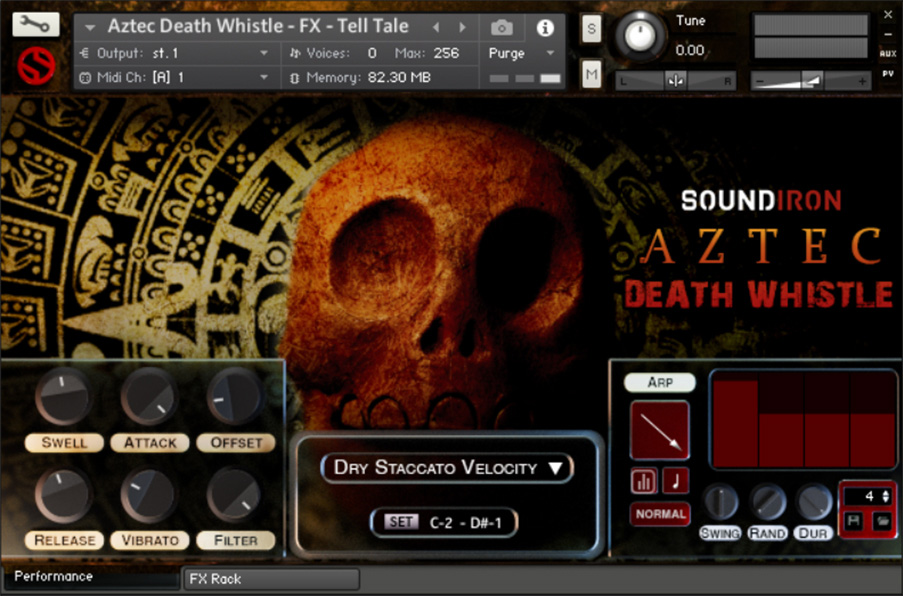Open instrument edit mode via the wrench icon
The image size is (903, 596).
[x=35, y=24]
